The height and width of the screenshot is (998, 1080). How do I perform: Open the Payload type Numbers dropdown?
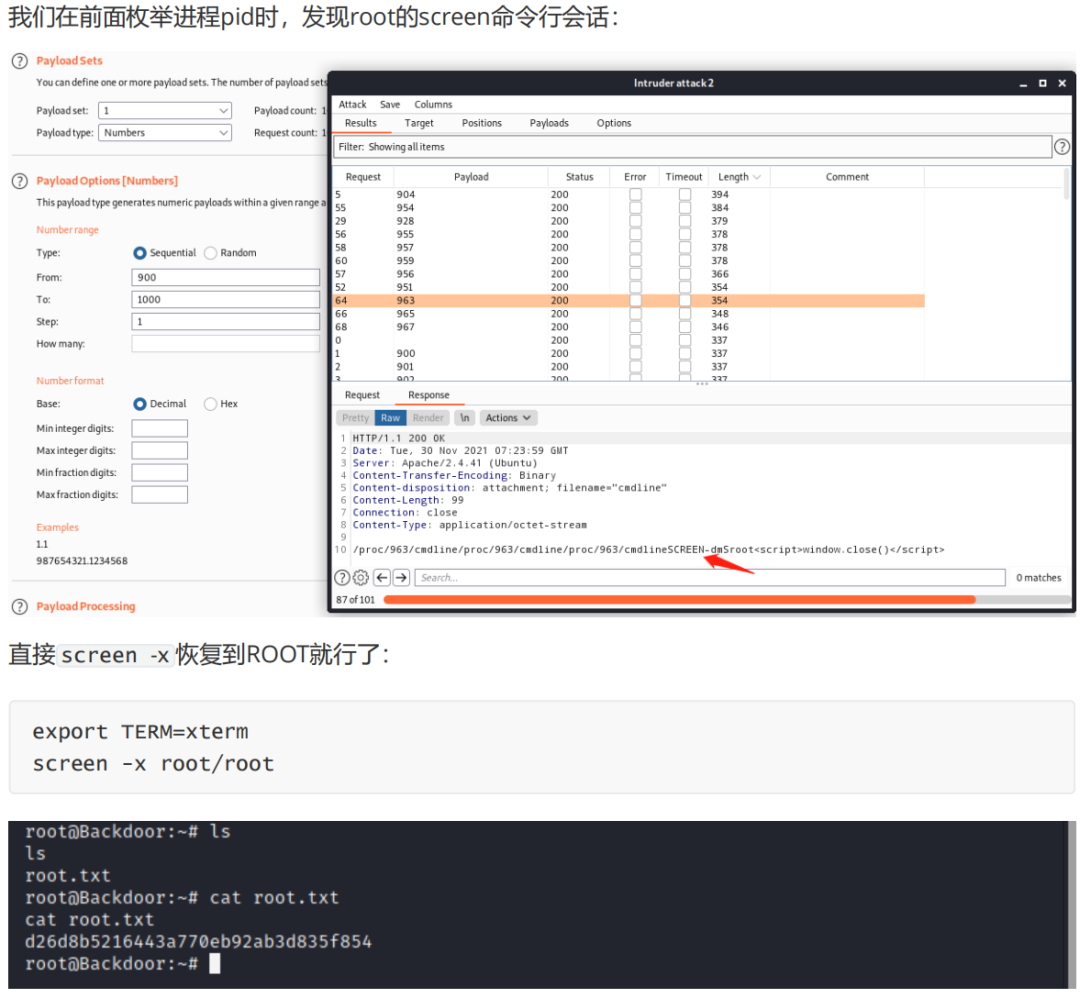pos(165,132)
